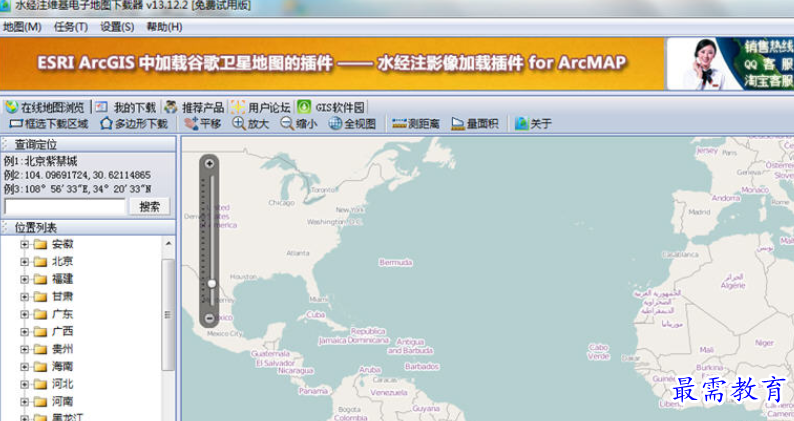Expand the 海南 tree node
The width and height of the screenshot is (794, 421).
[24, 366]
